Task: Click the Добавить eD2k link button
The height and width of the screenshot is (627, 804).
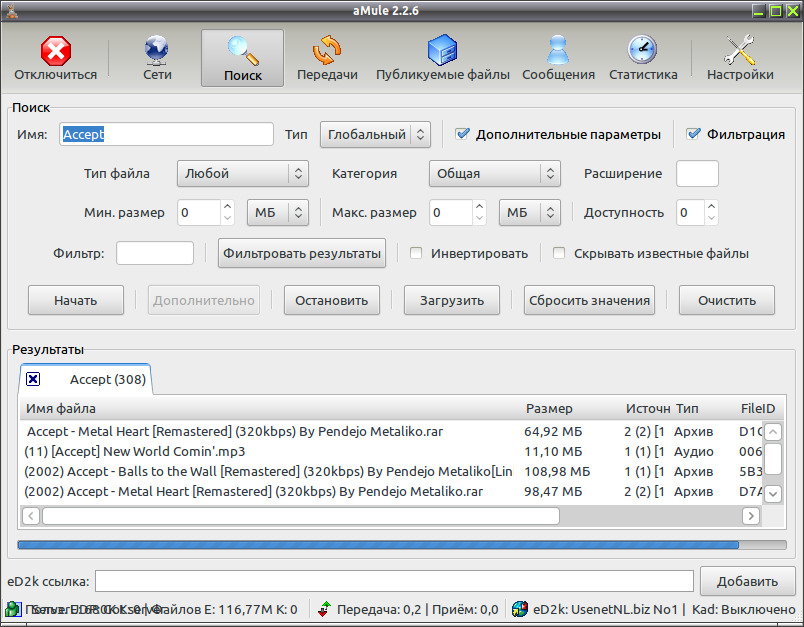Action: coord(747,581)
